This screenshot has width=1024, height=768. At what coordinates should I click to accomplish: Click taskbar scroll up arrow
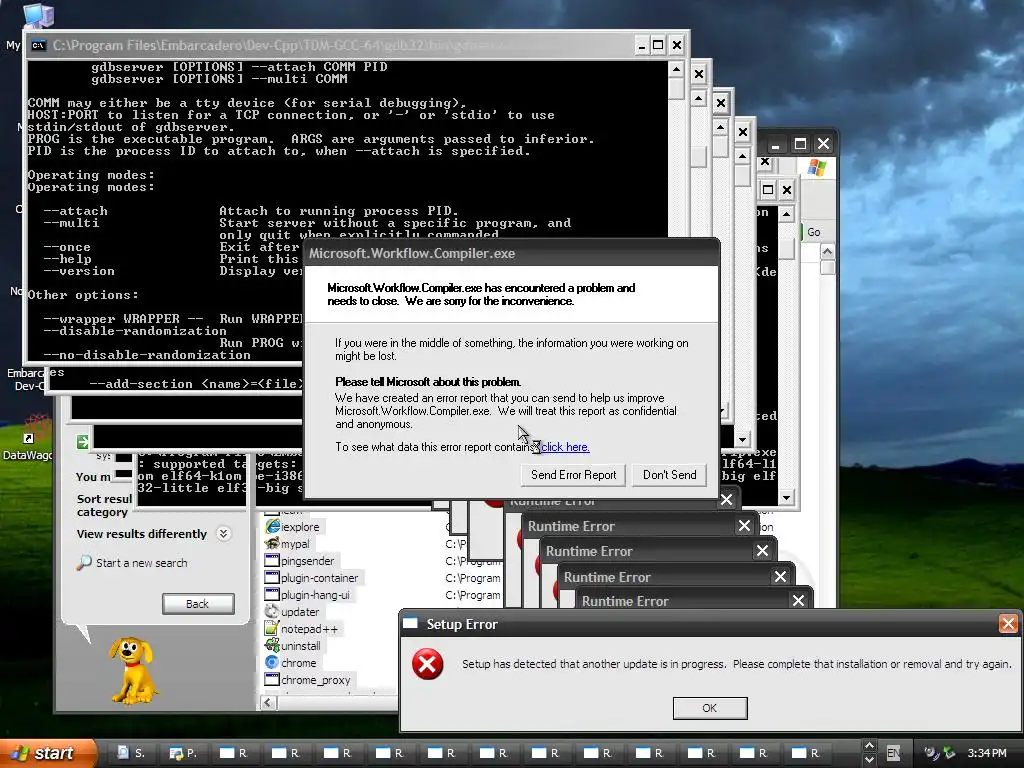869,746
